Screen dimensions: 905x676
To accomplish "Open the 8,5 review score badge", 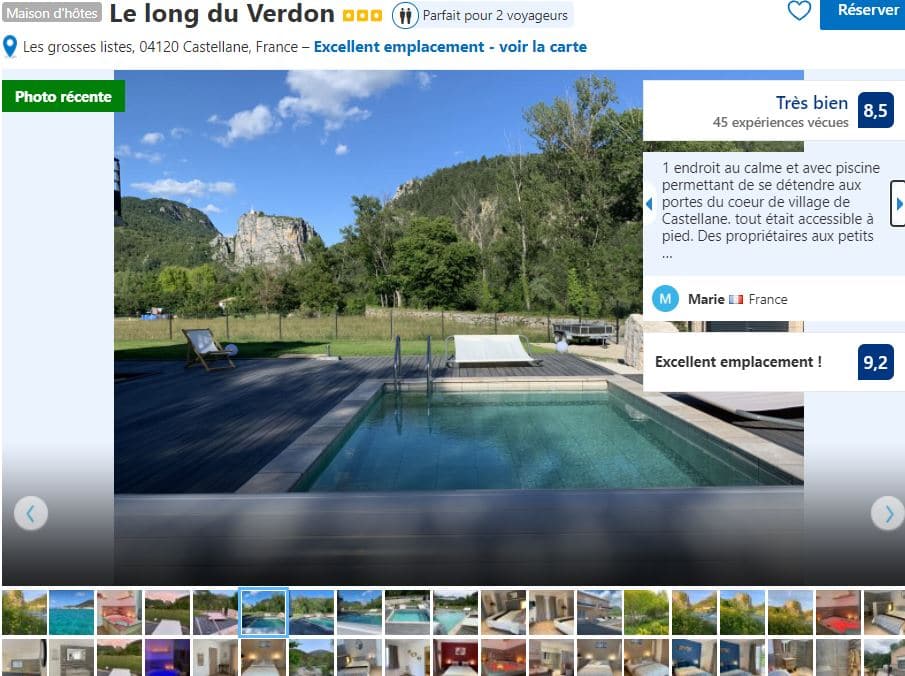I will coord(876,110).
